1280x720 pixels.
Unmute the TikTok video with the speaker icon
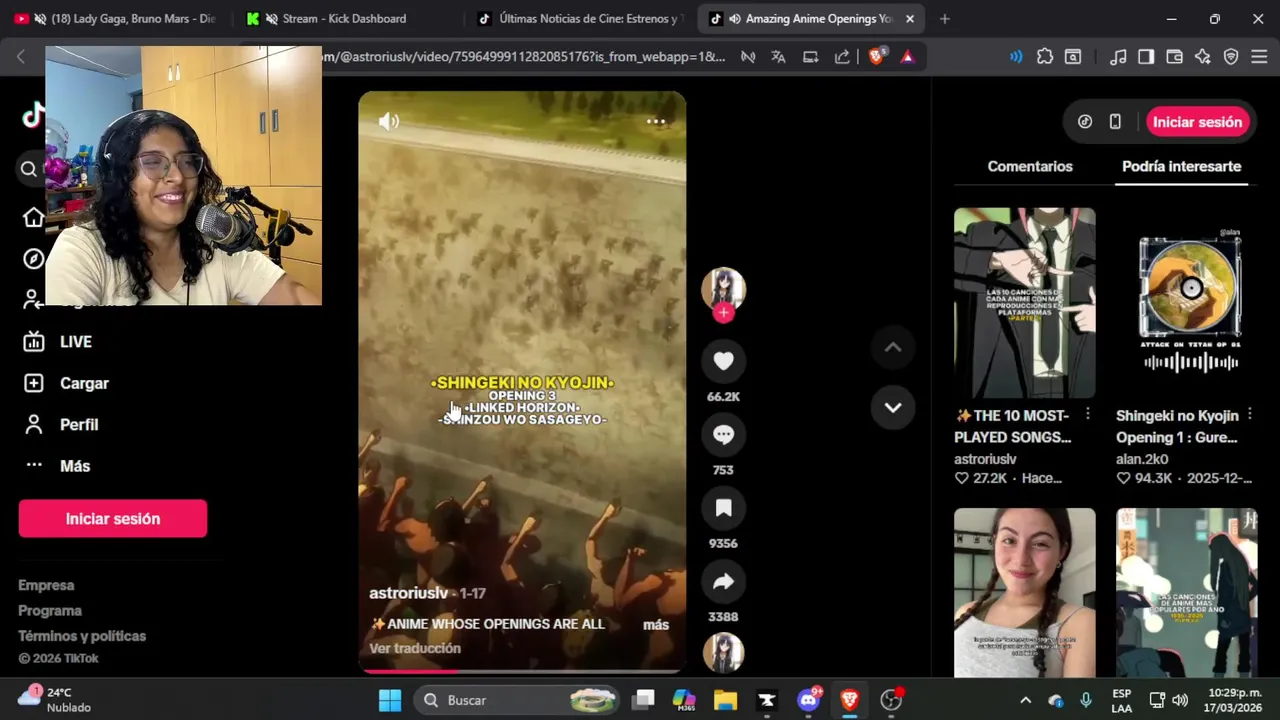(x=389, y=122)
